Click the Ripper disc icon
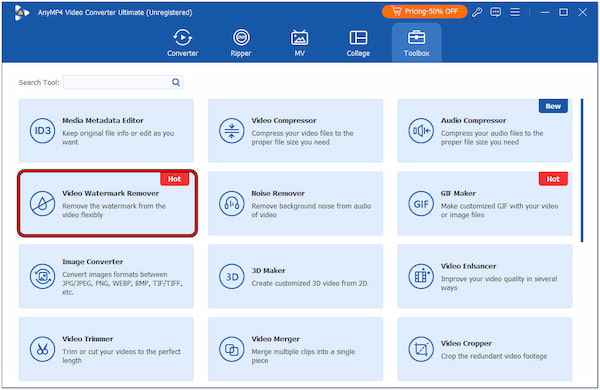The width and height of the screenshot is (600, 390). pyautogui.click(x=241, y=38)
